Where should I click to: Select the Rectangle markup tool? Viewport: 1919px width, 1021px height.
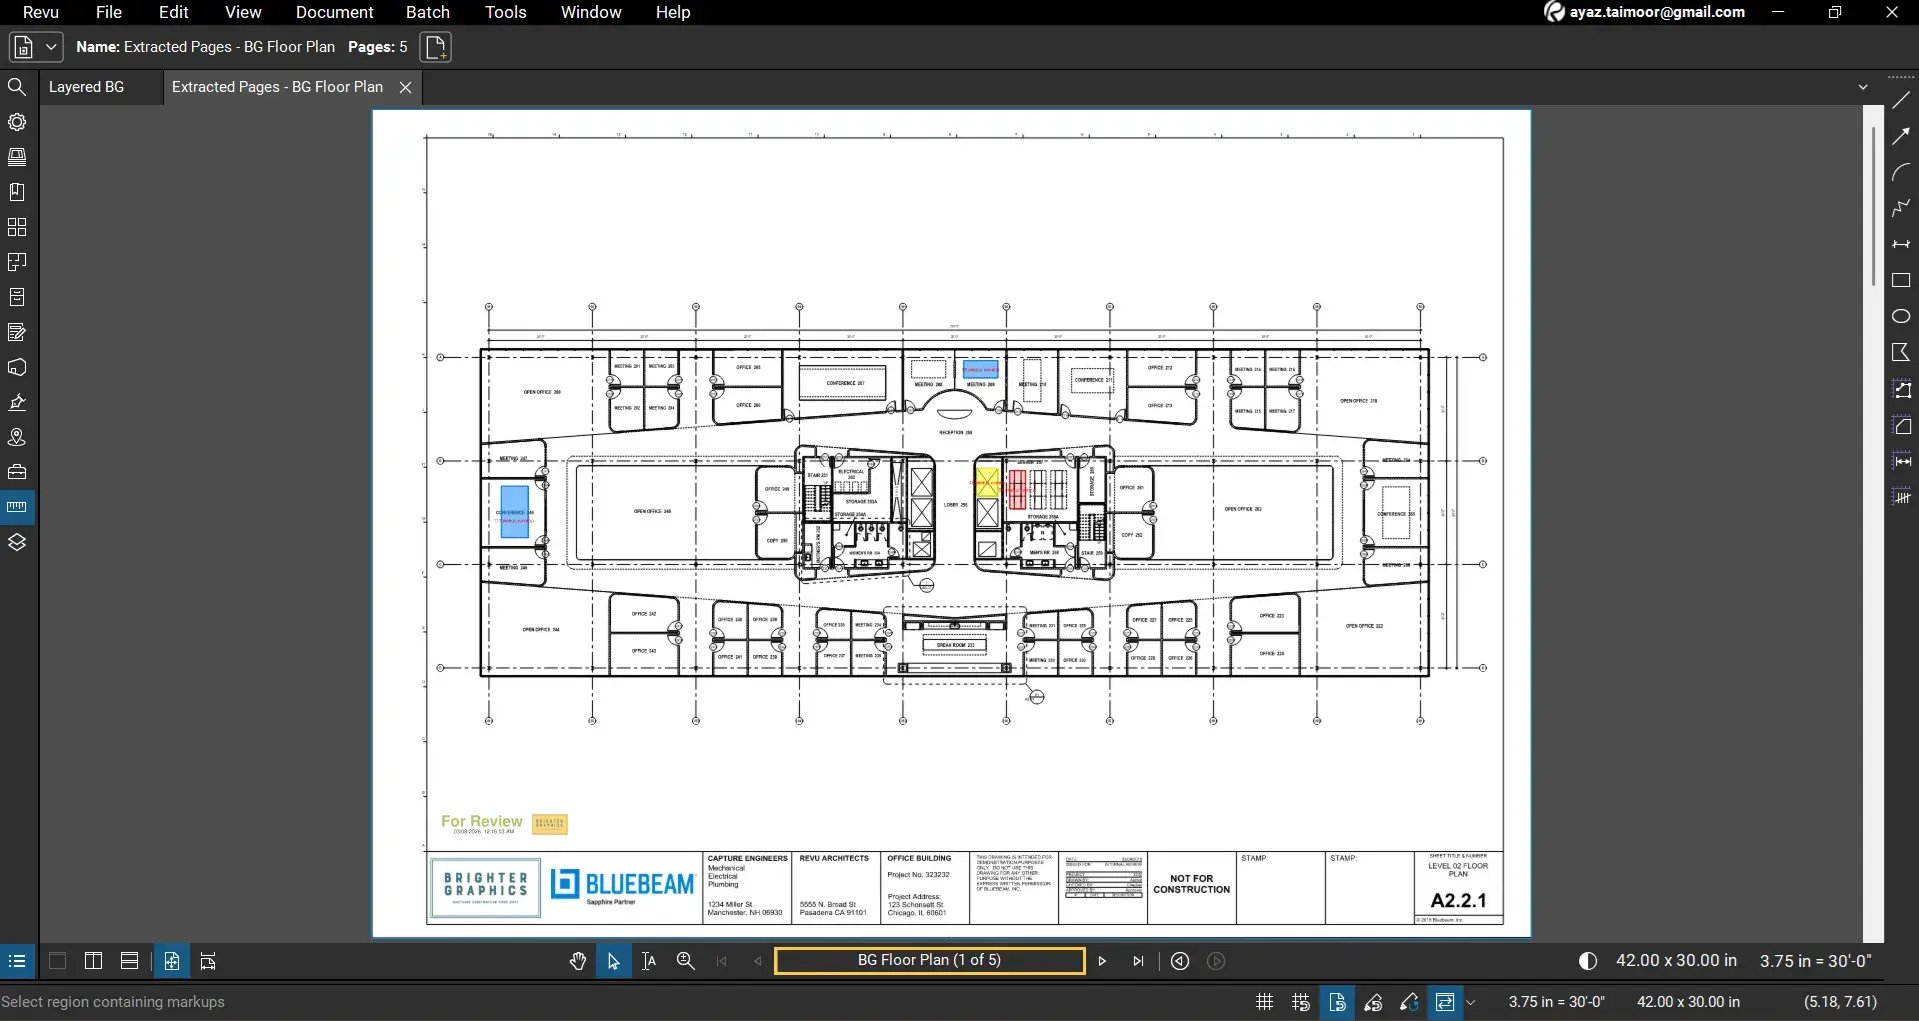pos(1901,280)
